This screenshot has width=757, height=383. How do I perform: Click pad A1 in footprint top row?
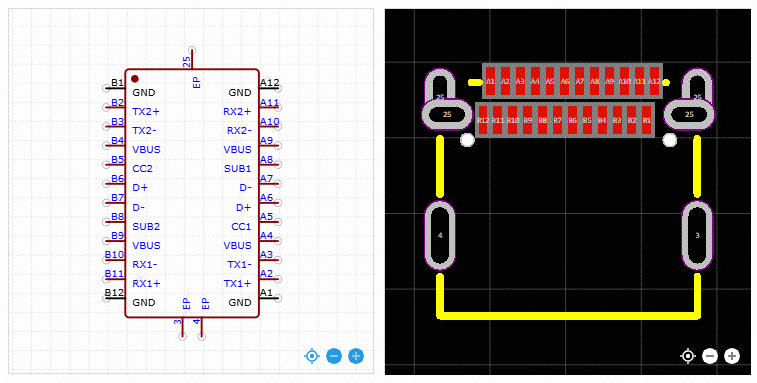pos(490,82)
